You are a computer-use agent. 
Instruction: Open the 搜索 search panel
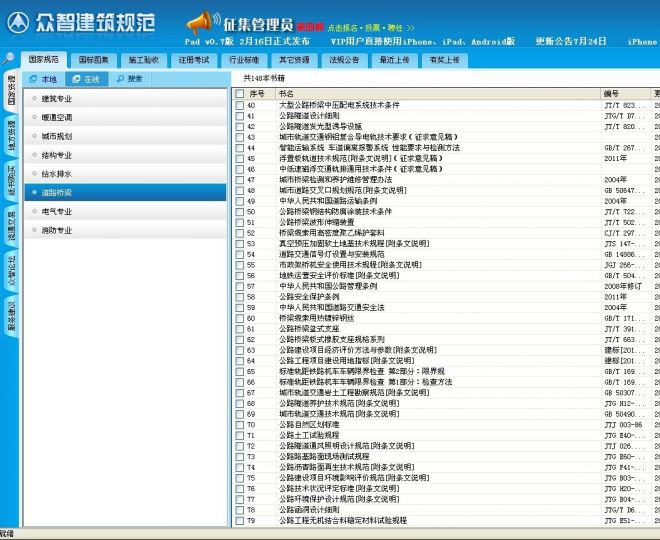click(x=130, y=79)
